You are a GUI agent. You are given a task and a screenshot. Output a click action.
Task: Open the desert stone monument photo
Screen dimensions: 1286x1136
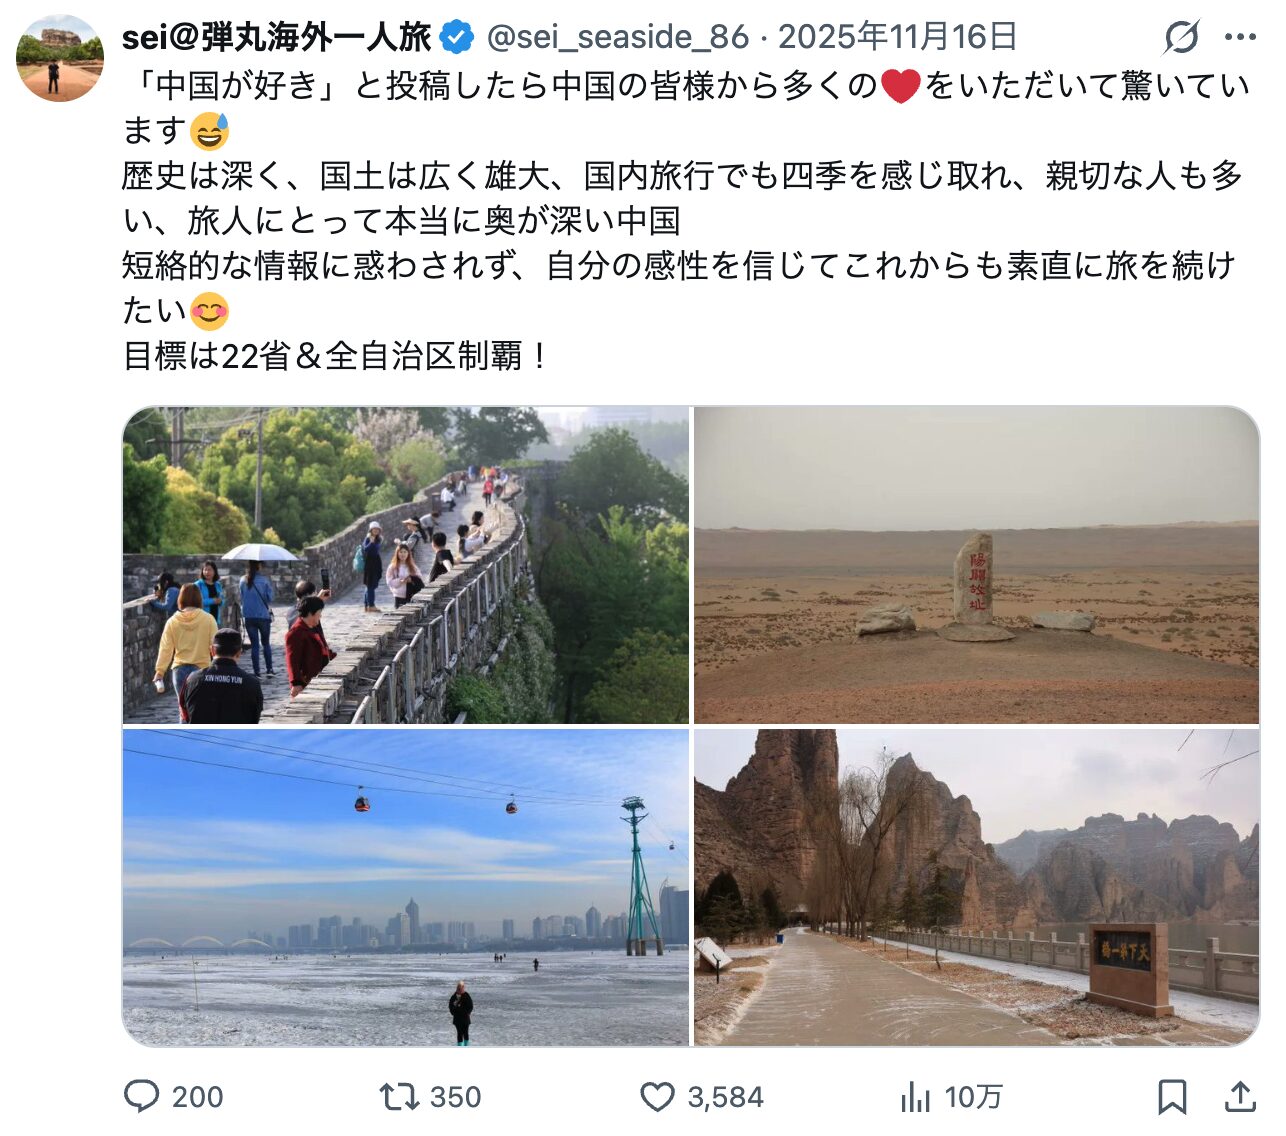tap(976, 565)
